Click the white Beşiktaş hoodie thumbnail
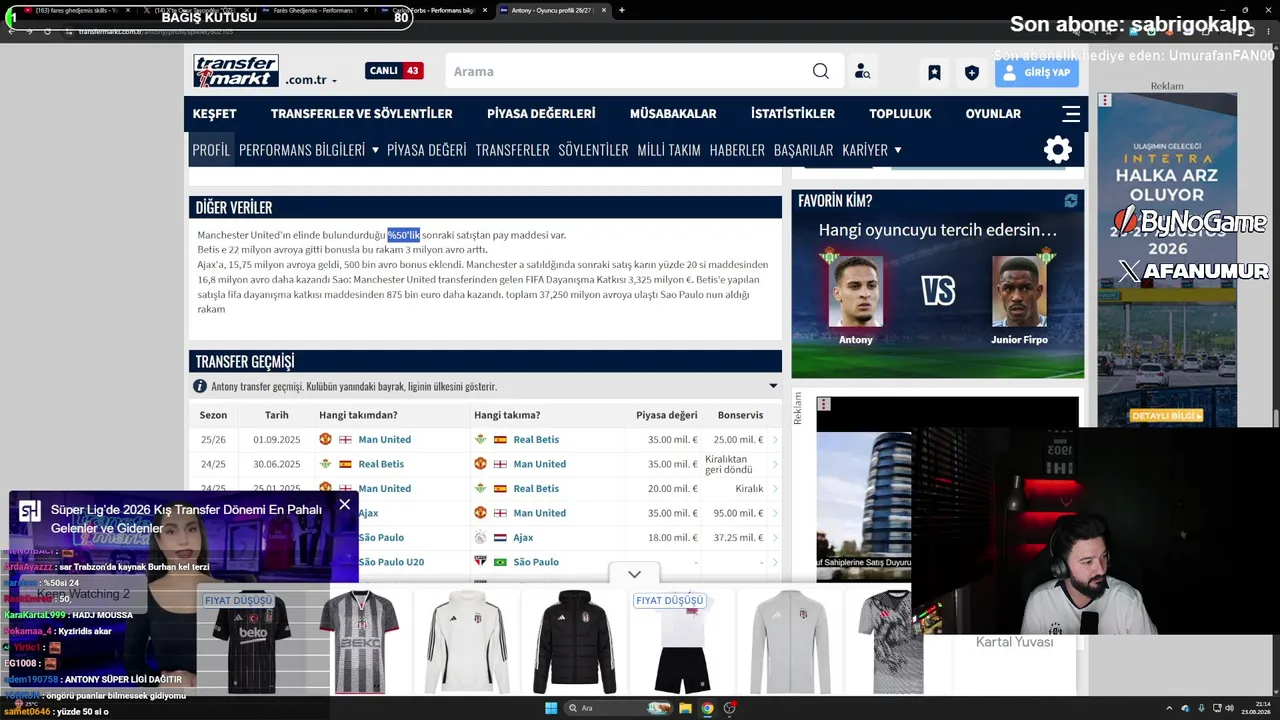The image size is (1280, 720). (x=466, y=642)
